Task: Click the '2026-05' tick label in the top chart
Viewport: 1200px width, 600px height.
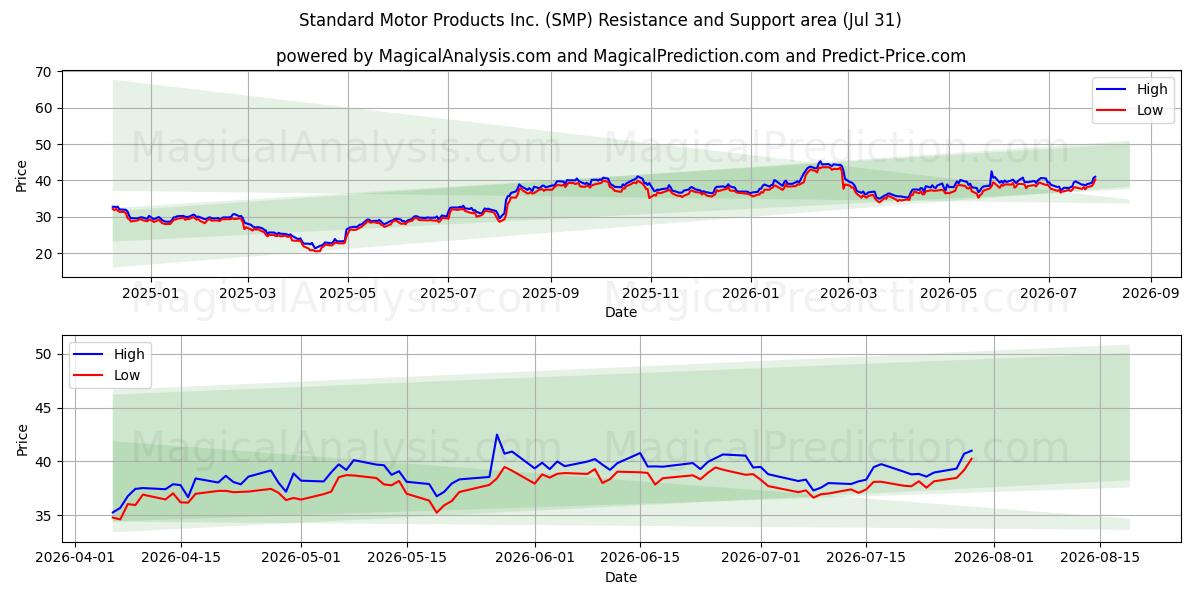Action: [x=948, y=295]
